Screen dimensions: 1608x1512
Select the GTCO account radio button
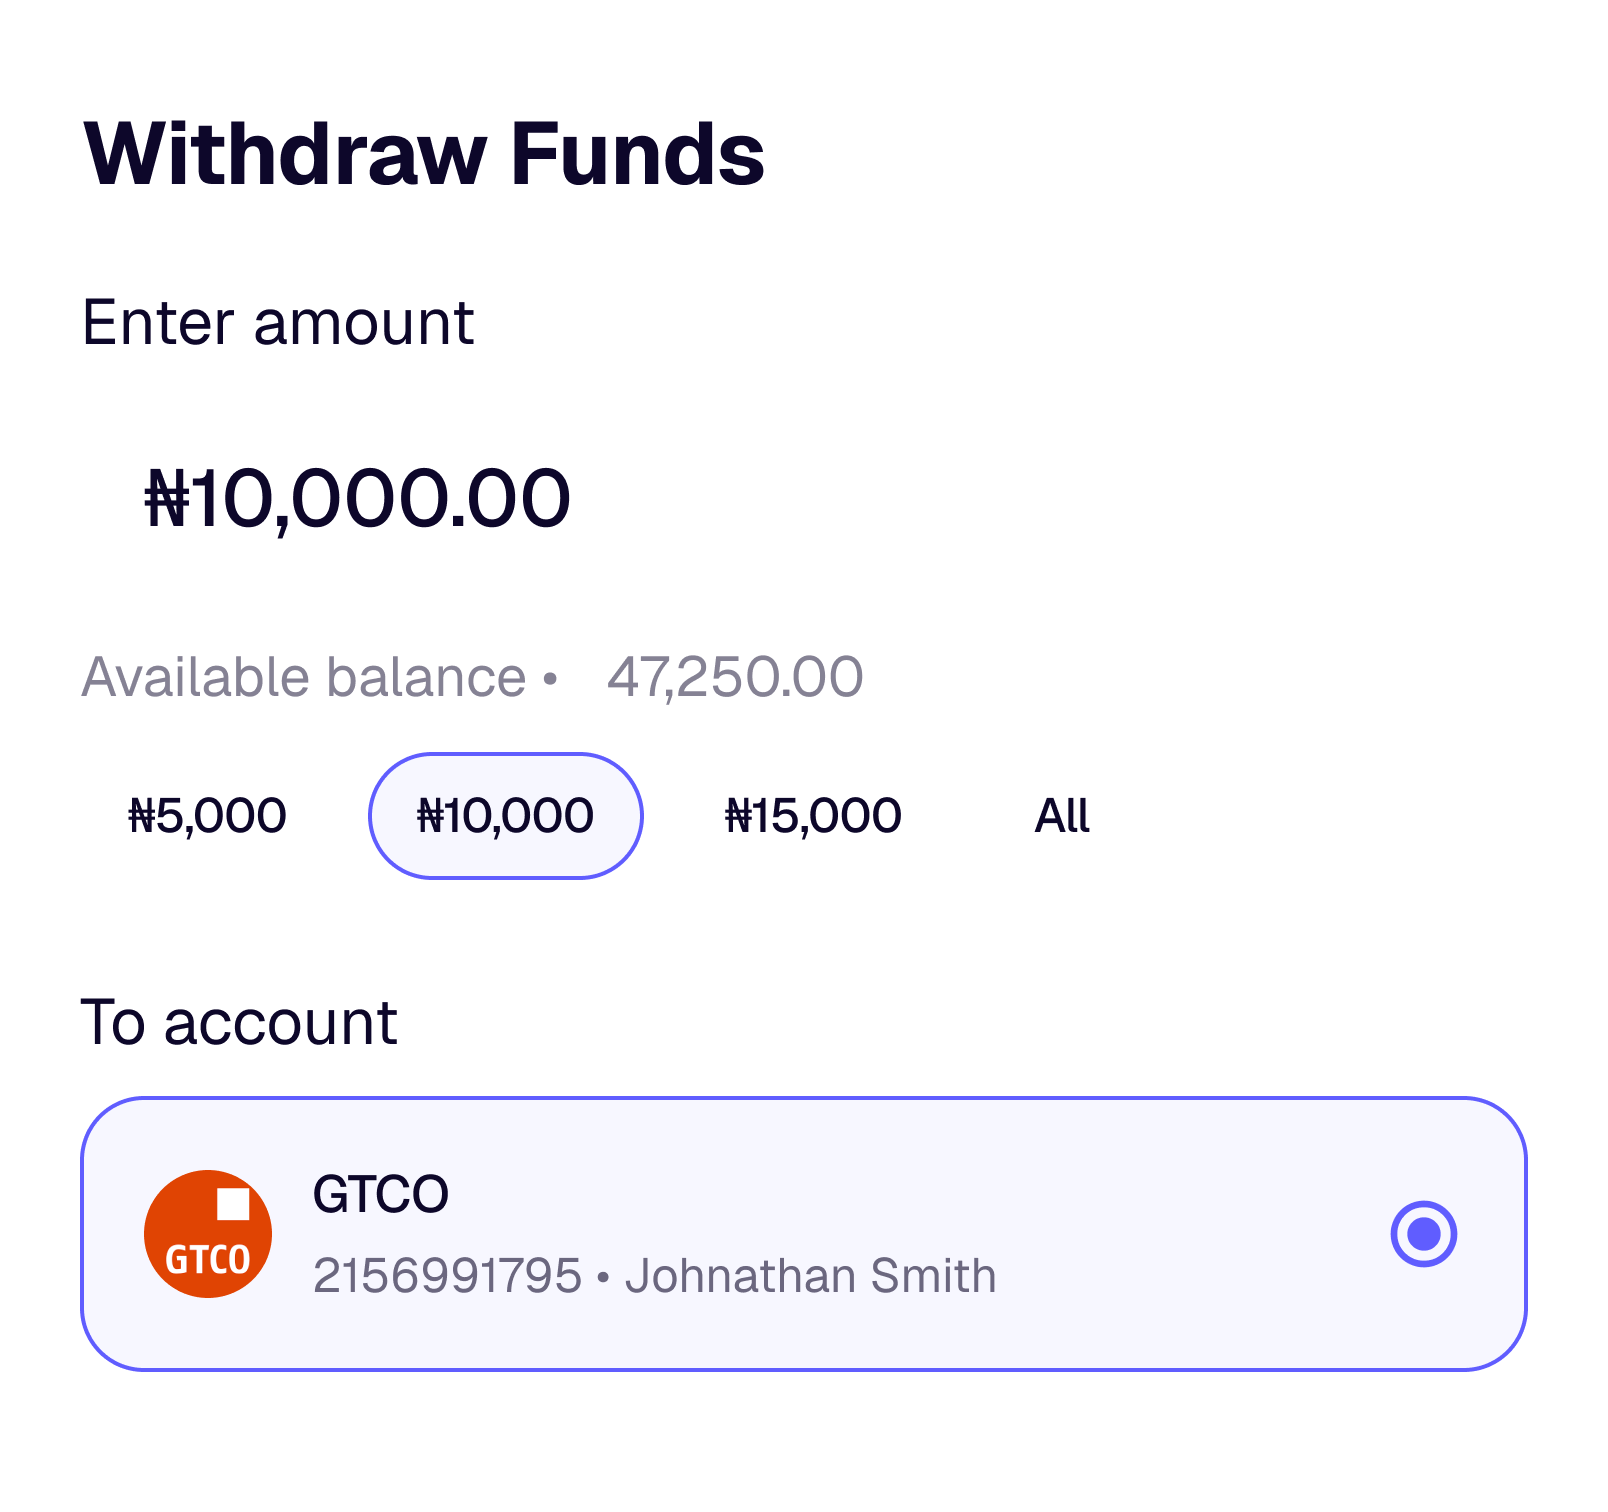[x=1423, y=1233]
